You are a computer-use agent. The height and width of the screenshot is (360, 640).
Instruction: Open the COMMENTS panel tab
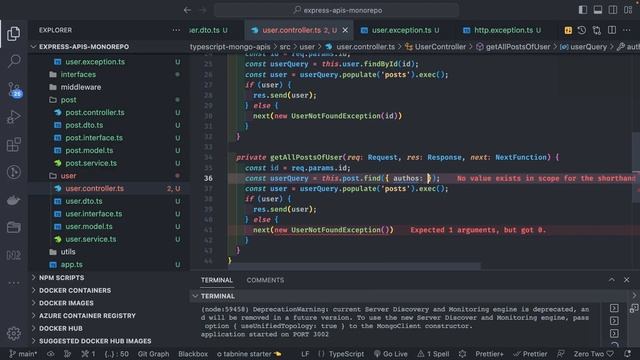265,280
